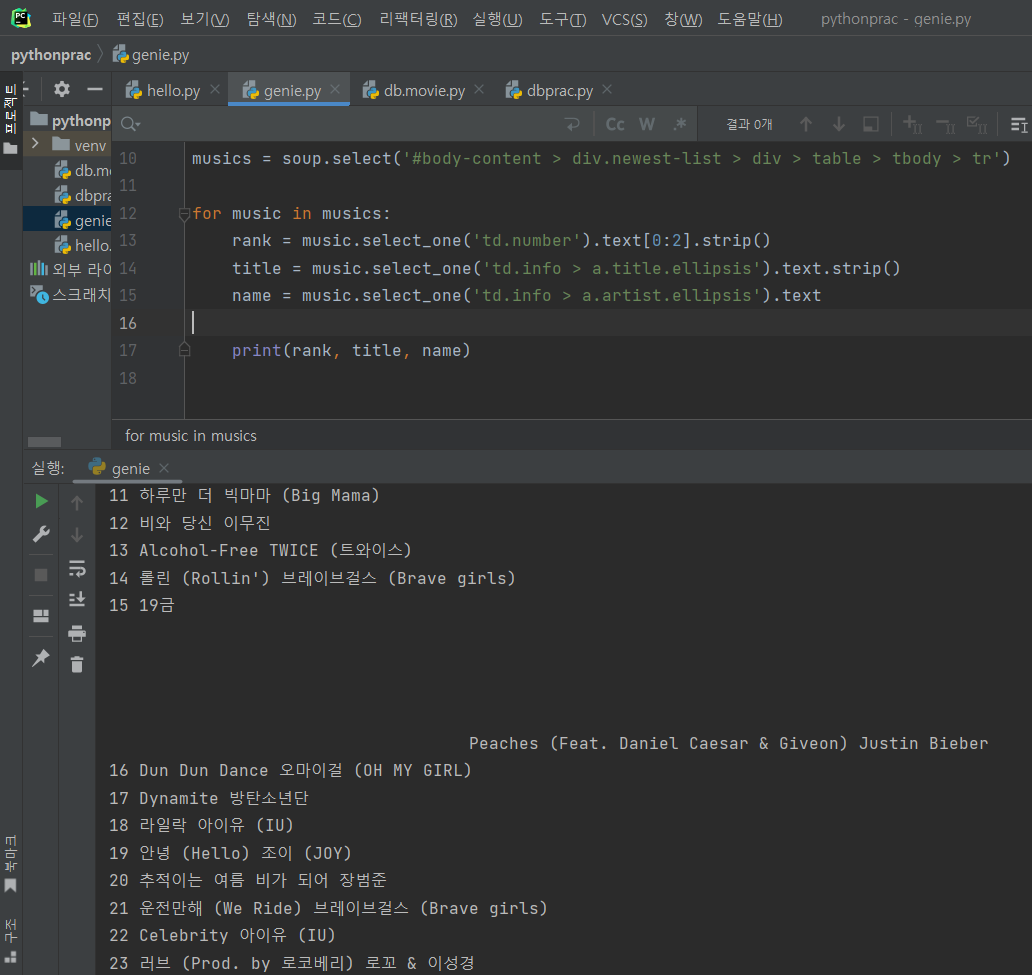Close the genie run tab

(x=165, y=468)
